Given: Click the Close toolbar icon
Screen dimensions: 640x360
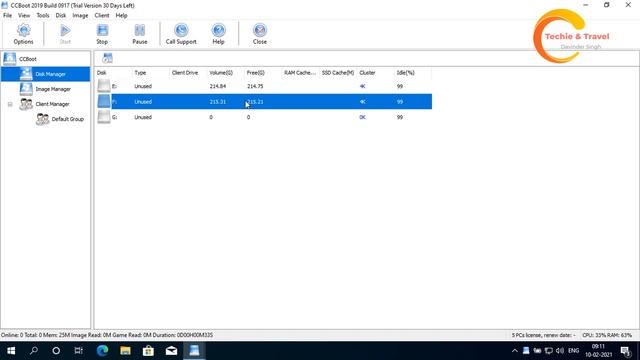Looking at the screenshot, I should (260, 34).
